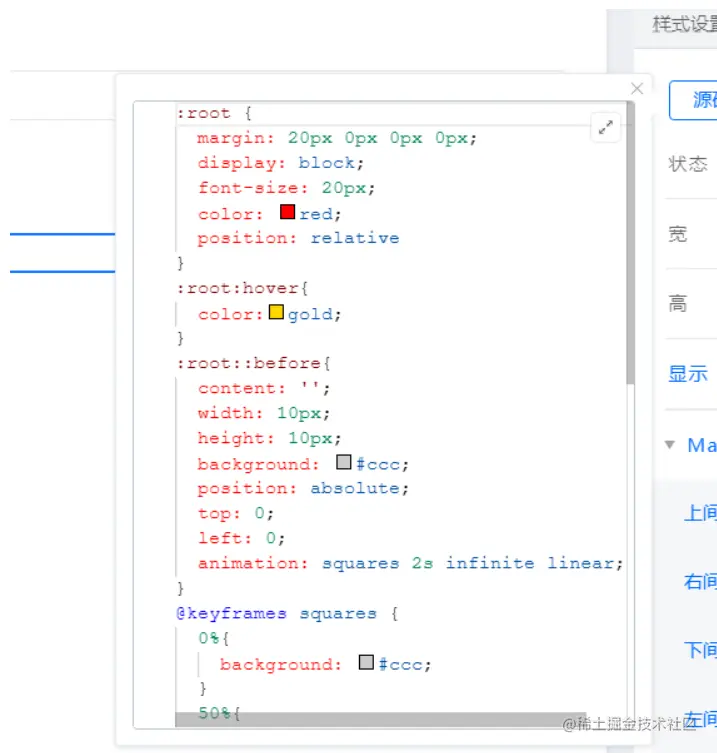Expand the Margin section triangle
Image resolution: width=717 pixels, height=753 pixels.
670,444
